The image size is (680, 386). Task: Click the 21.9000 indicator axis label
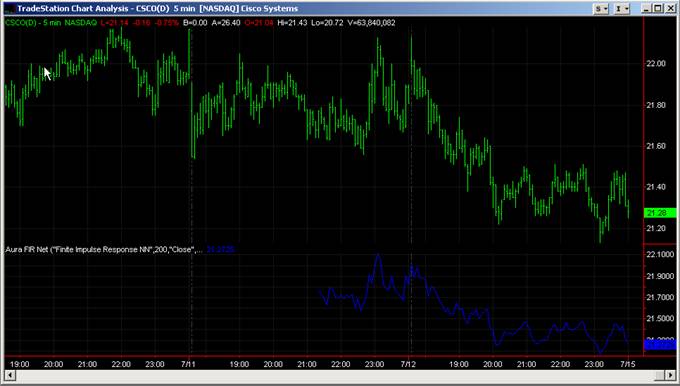point(660,276)
